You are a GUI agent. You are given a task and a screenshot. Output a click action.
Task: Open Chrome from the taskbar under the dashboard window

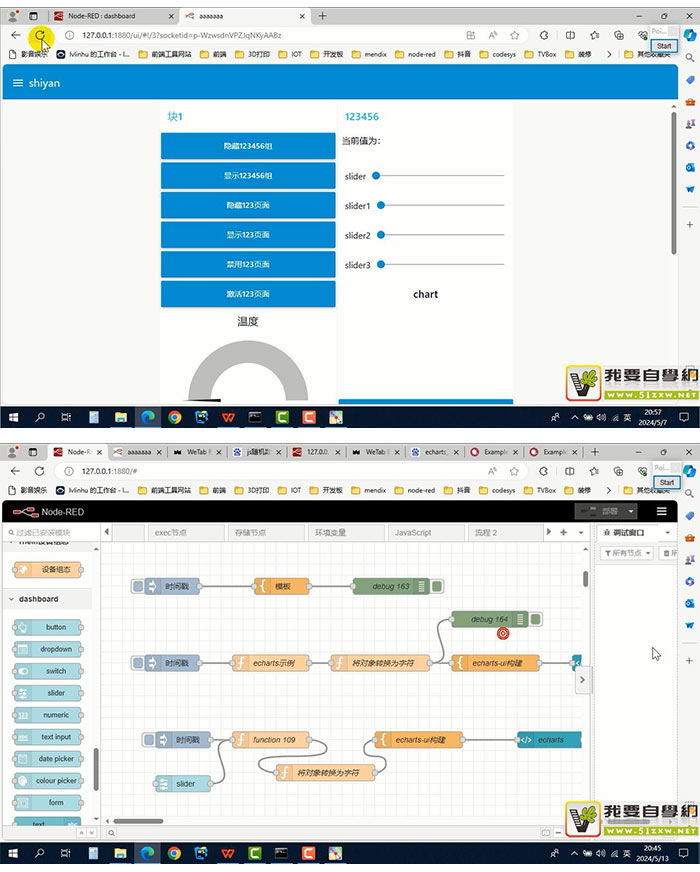[x=175, y=417]
